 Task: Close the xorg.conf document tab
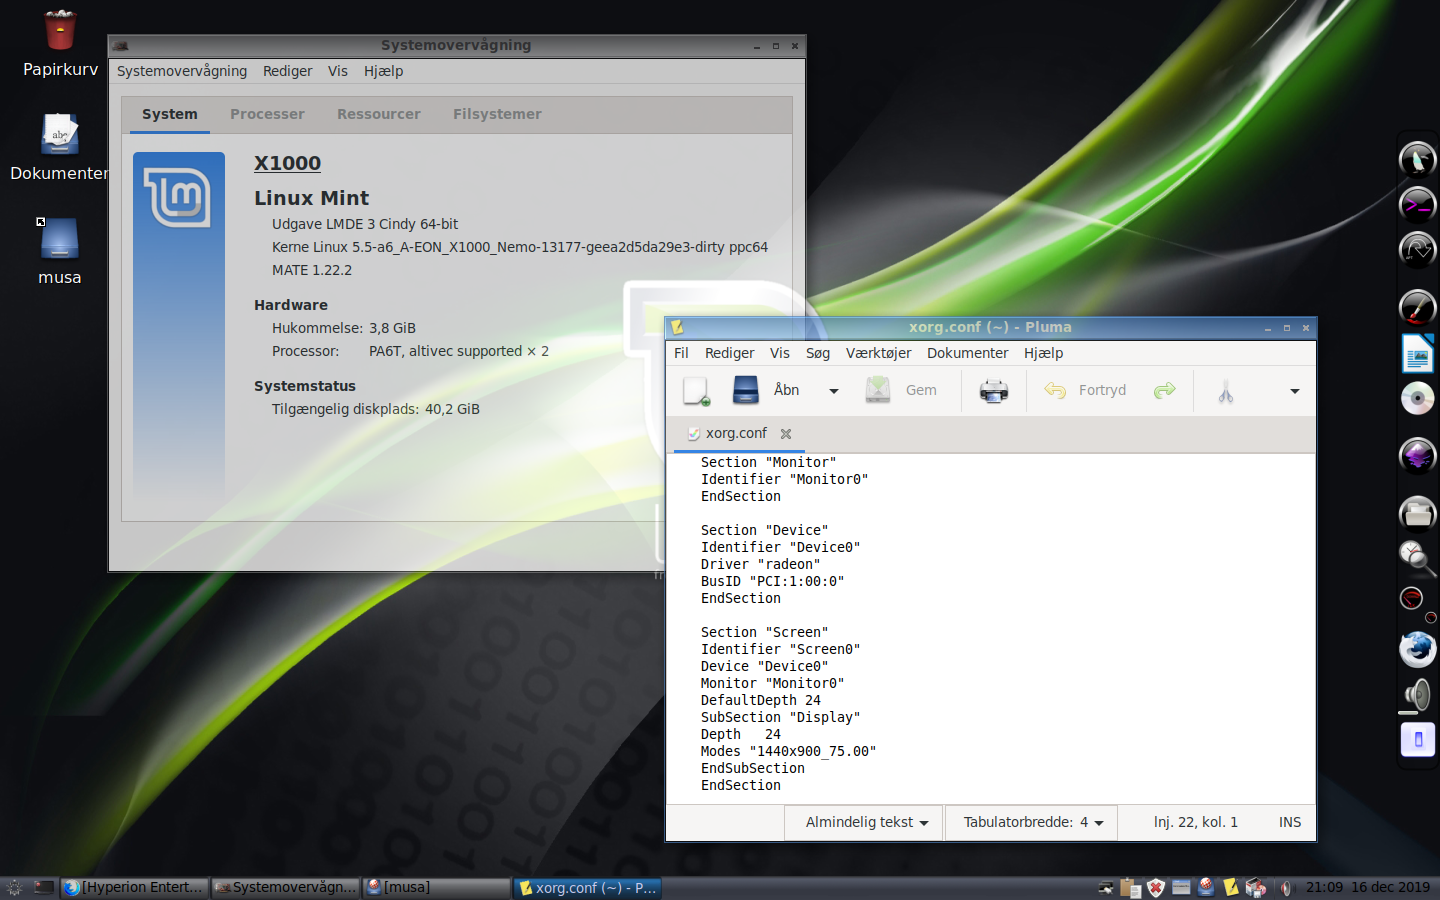point(786,434)
